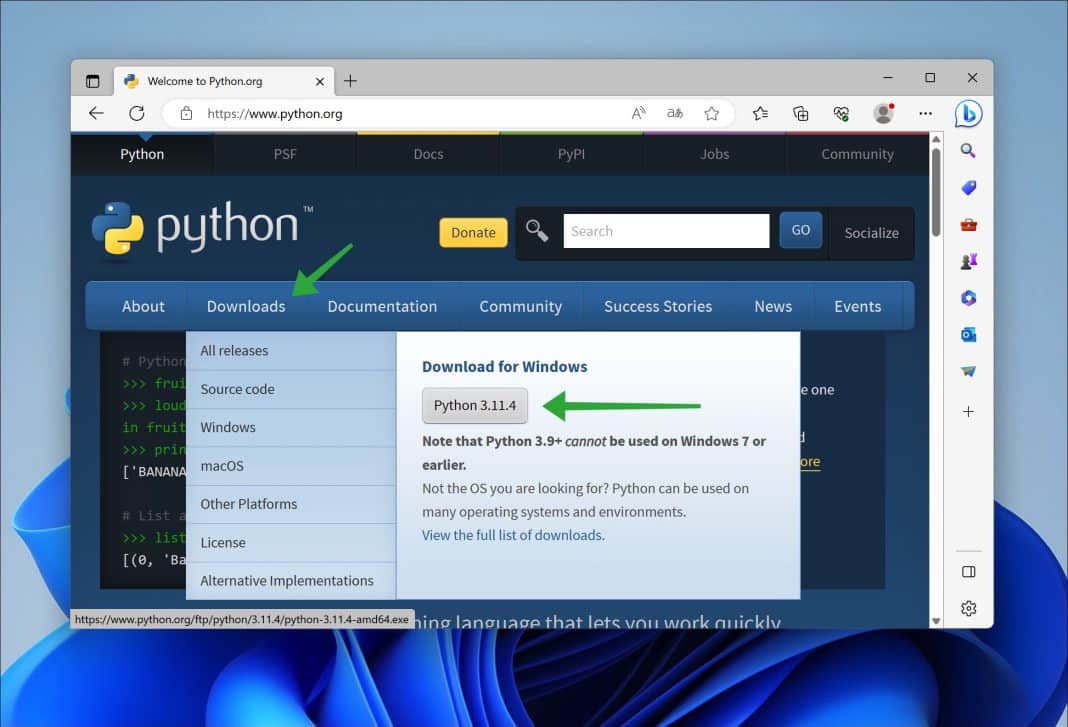This screenshot has height=727, width=1068.
Task: Open Outlook from the sidebar
Action: pyautogui.click(x=968, y=334)
